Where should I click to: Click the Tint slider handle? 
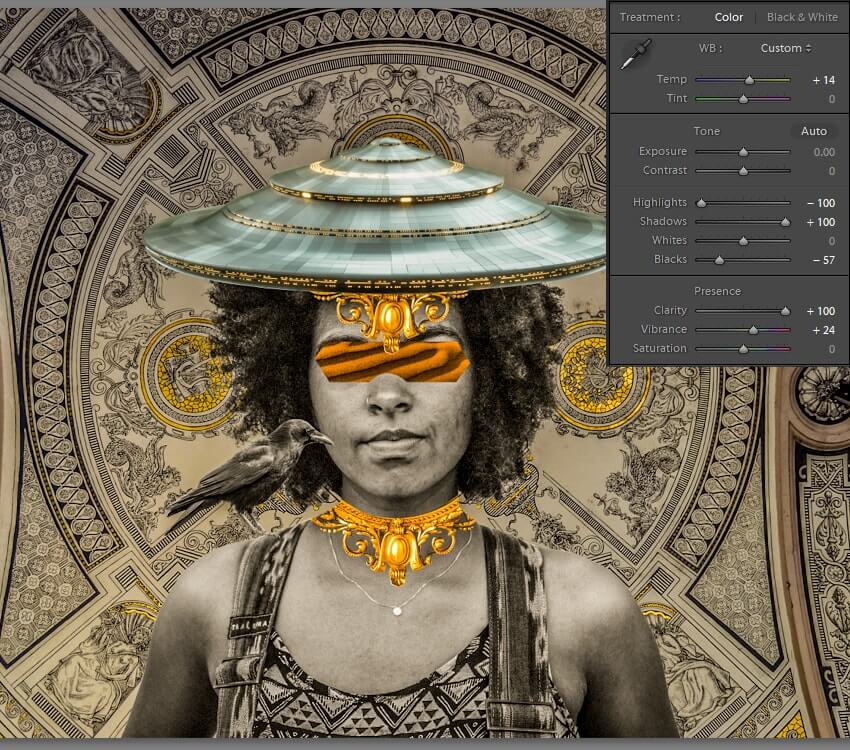point(743,99)
